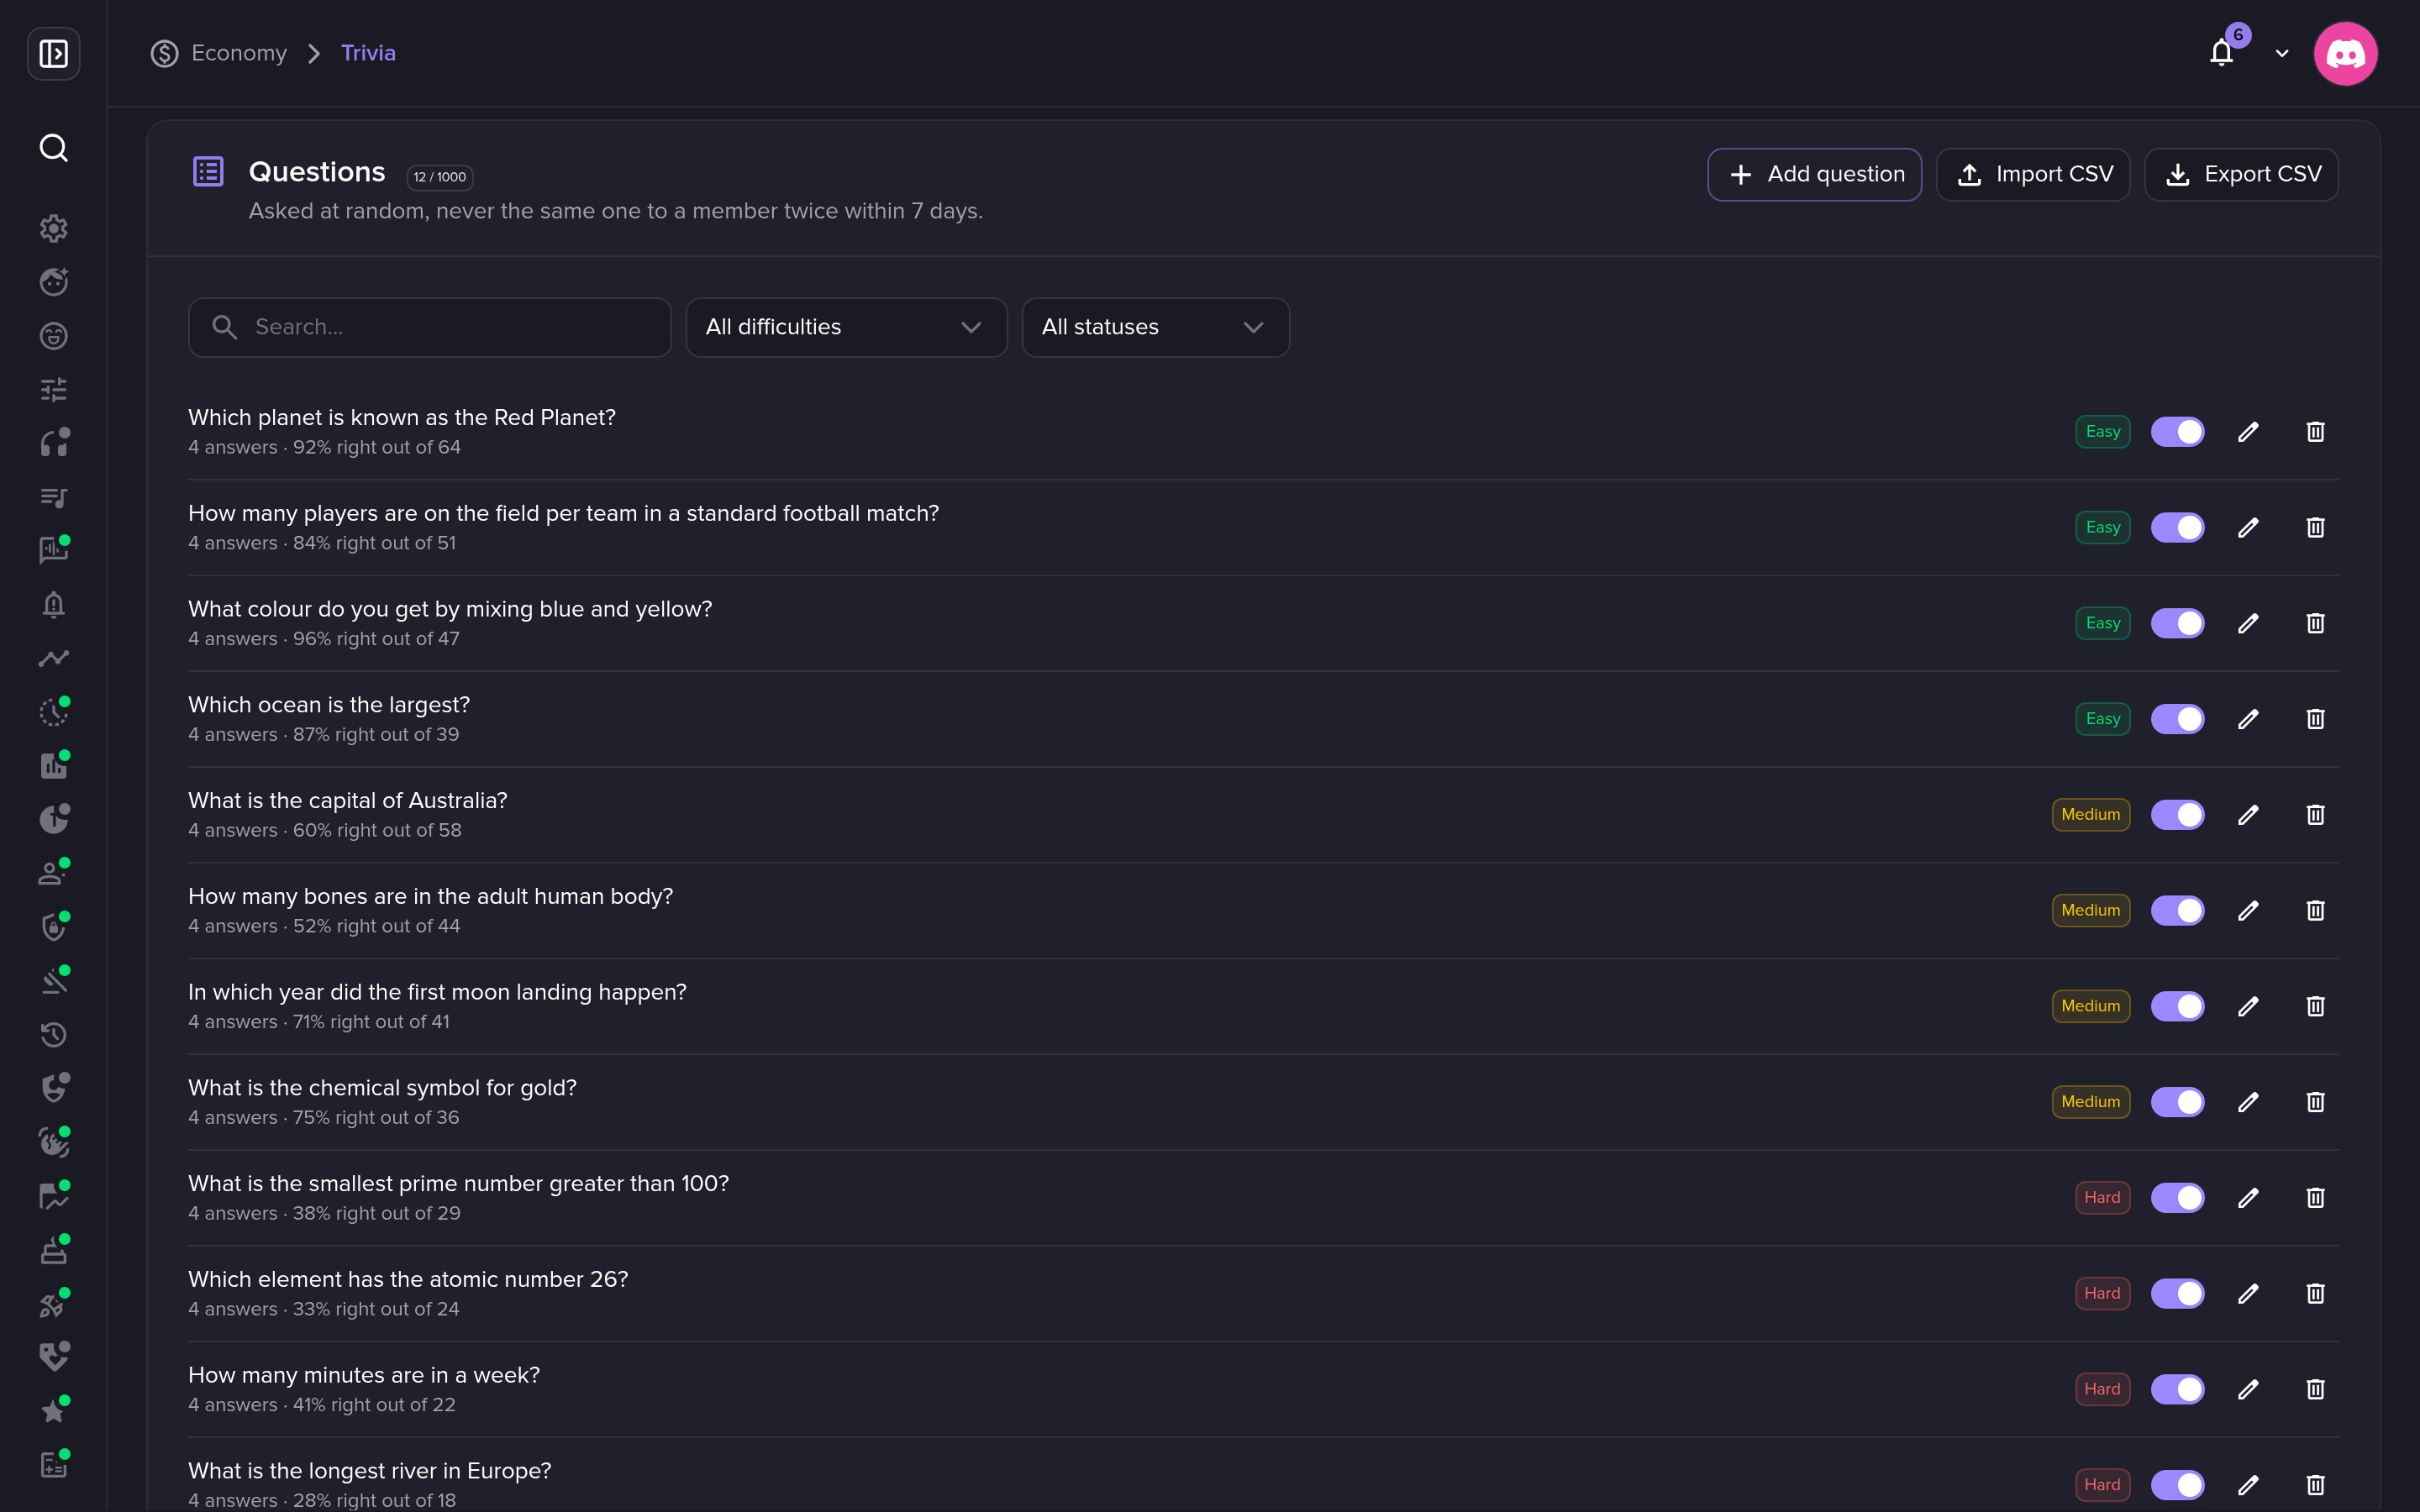Toggle off the minutes in a week question
The width and height of the screenshot is (2420, 1512).
2177,1390
